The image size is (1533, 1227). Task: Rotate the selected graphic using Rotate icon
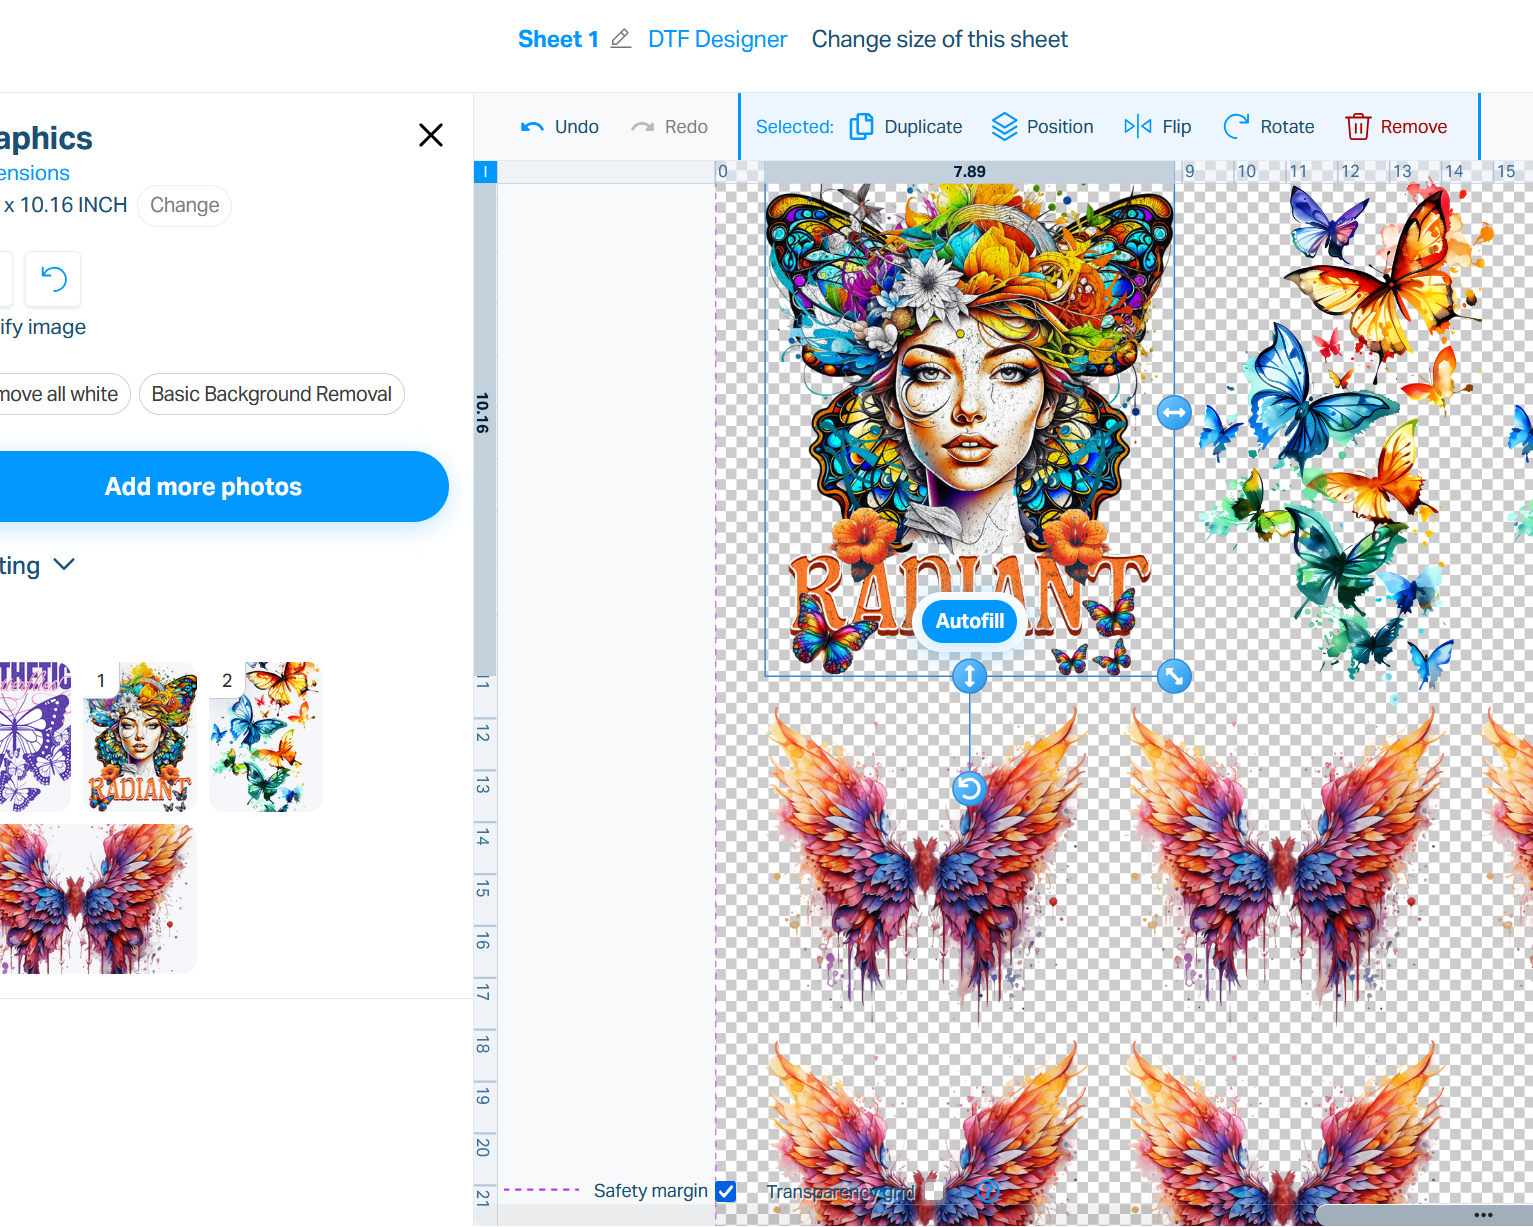(x=1238, y=126)
